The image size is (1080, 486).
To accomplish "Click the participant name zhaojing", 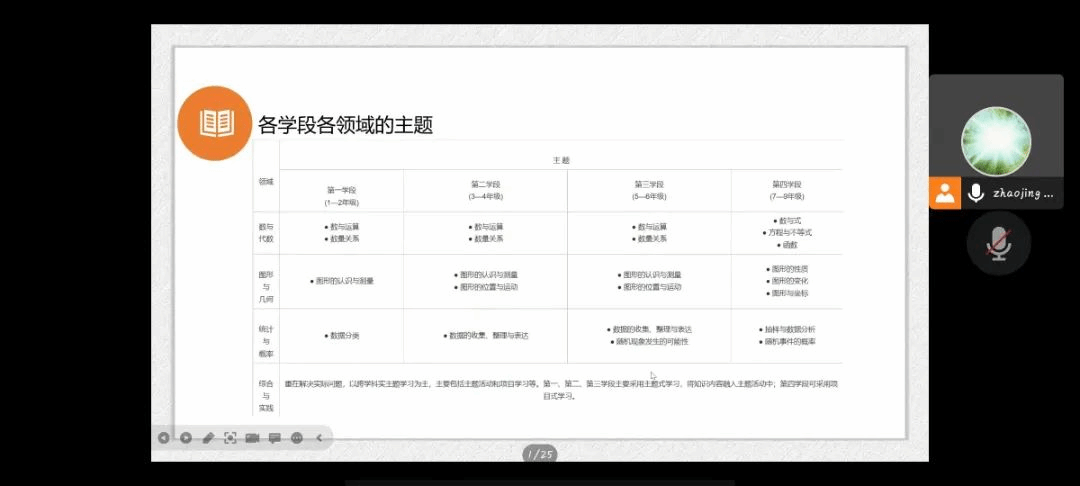I will pyautogui.click(x=1022, y=194).
